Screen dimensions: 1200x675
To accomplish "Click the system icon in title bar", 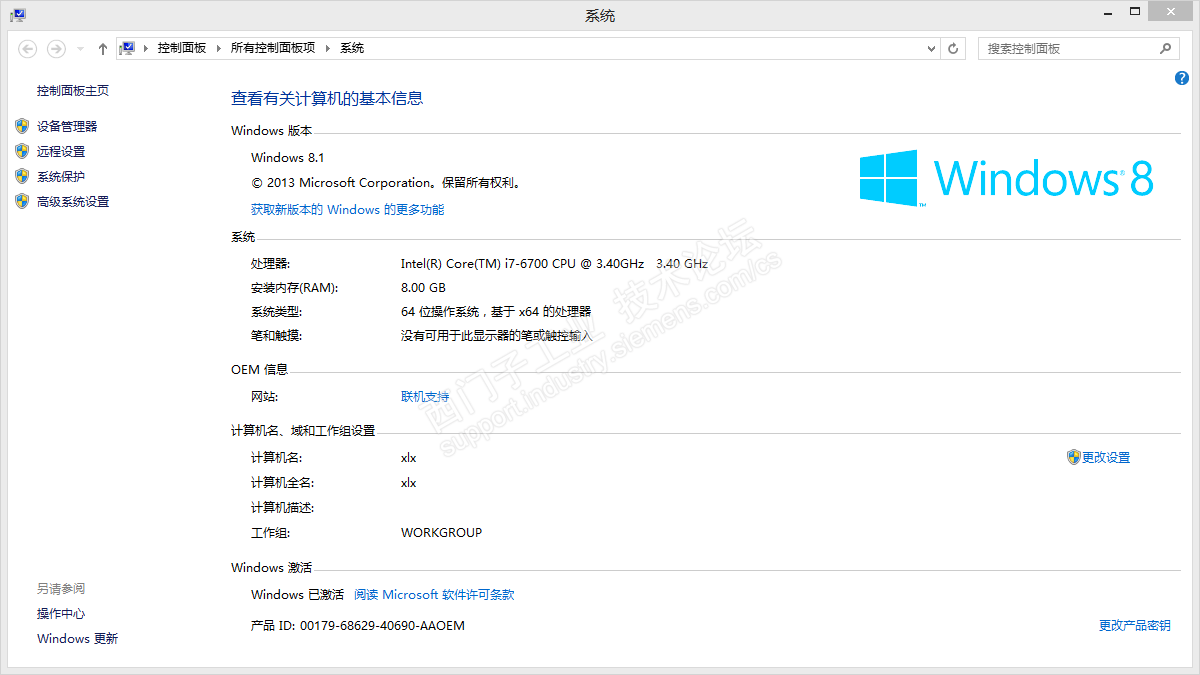I will click(x=18, y=15).
